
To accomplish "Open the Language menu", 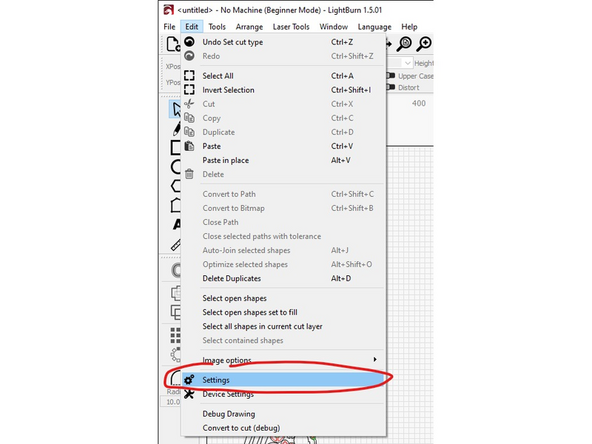I will tap(374, 27).
